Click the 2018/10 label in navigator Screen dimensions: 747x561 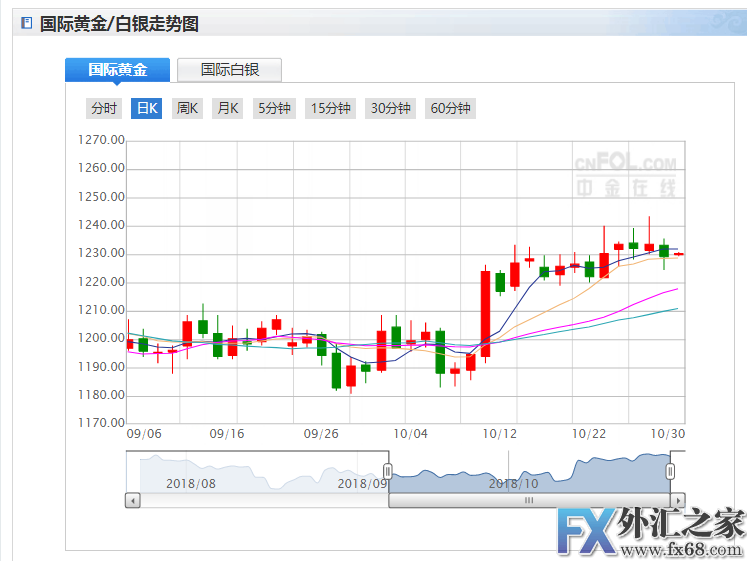pyautogui.click(x=514, y=484)
